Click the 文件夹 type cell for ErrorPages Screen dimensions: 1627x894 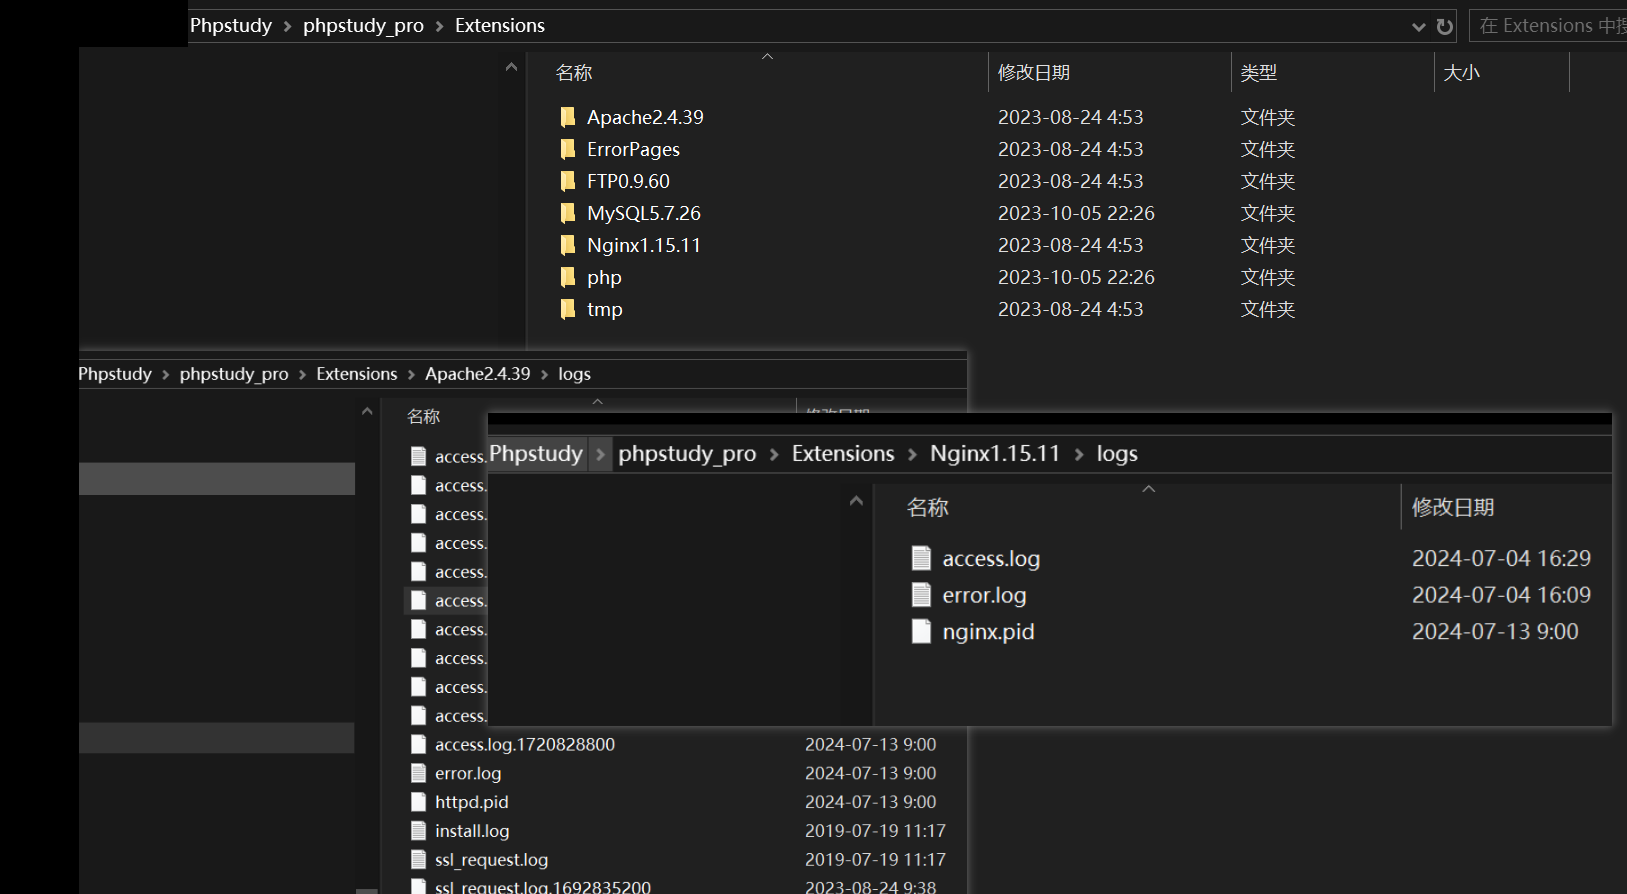1268,149
